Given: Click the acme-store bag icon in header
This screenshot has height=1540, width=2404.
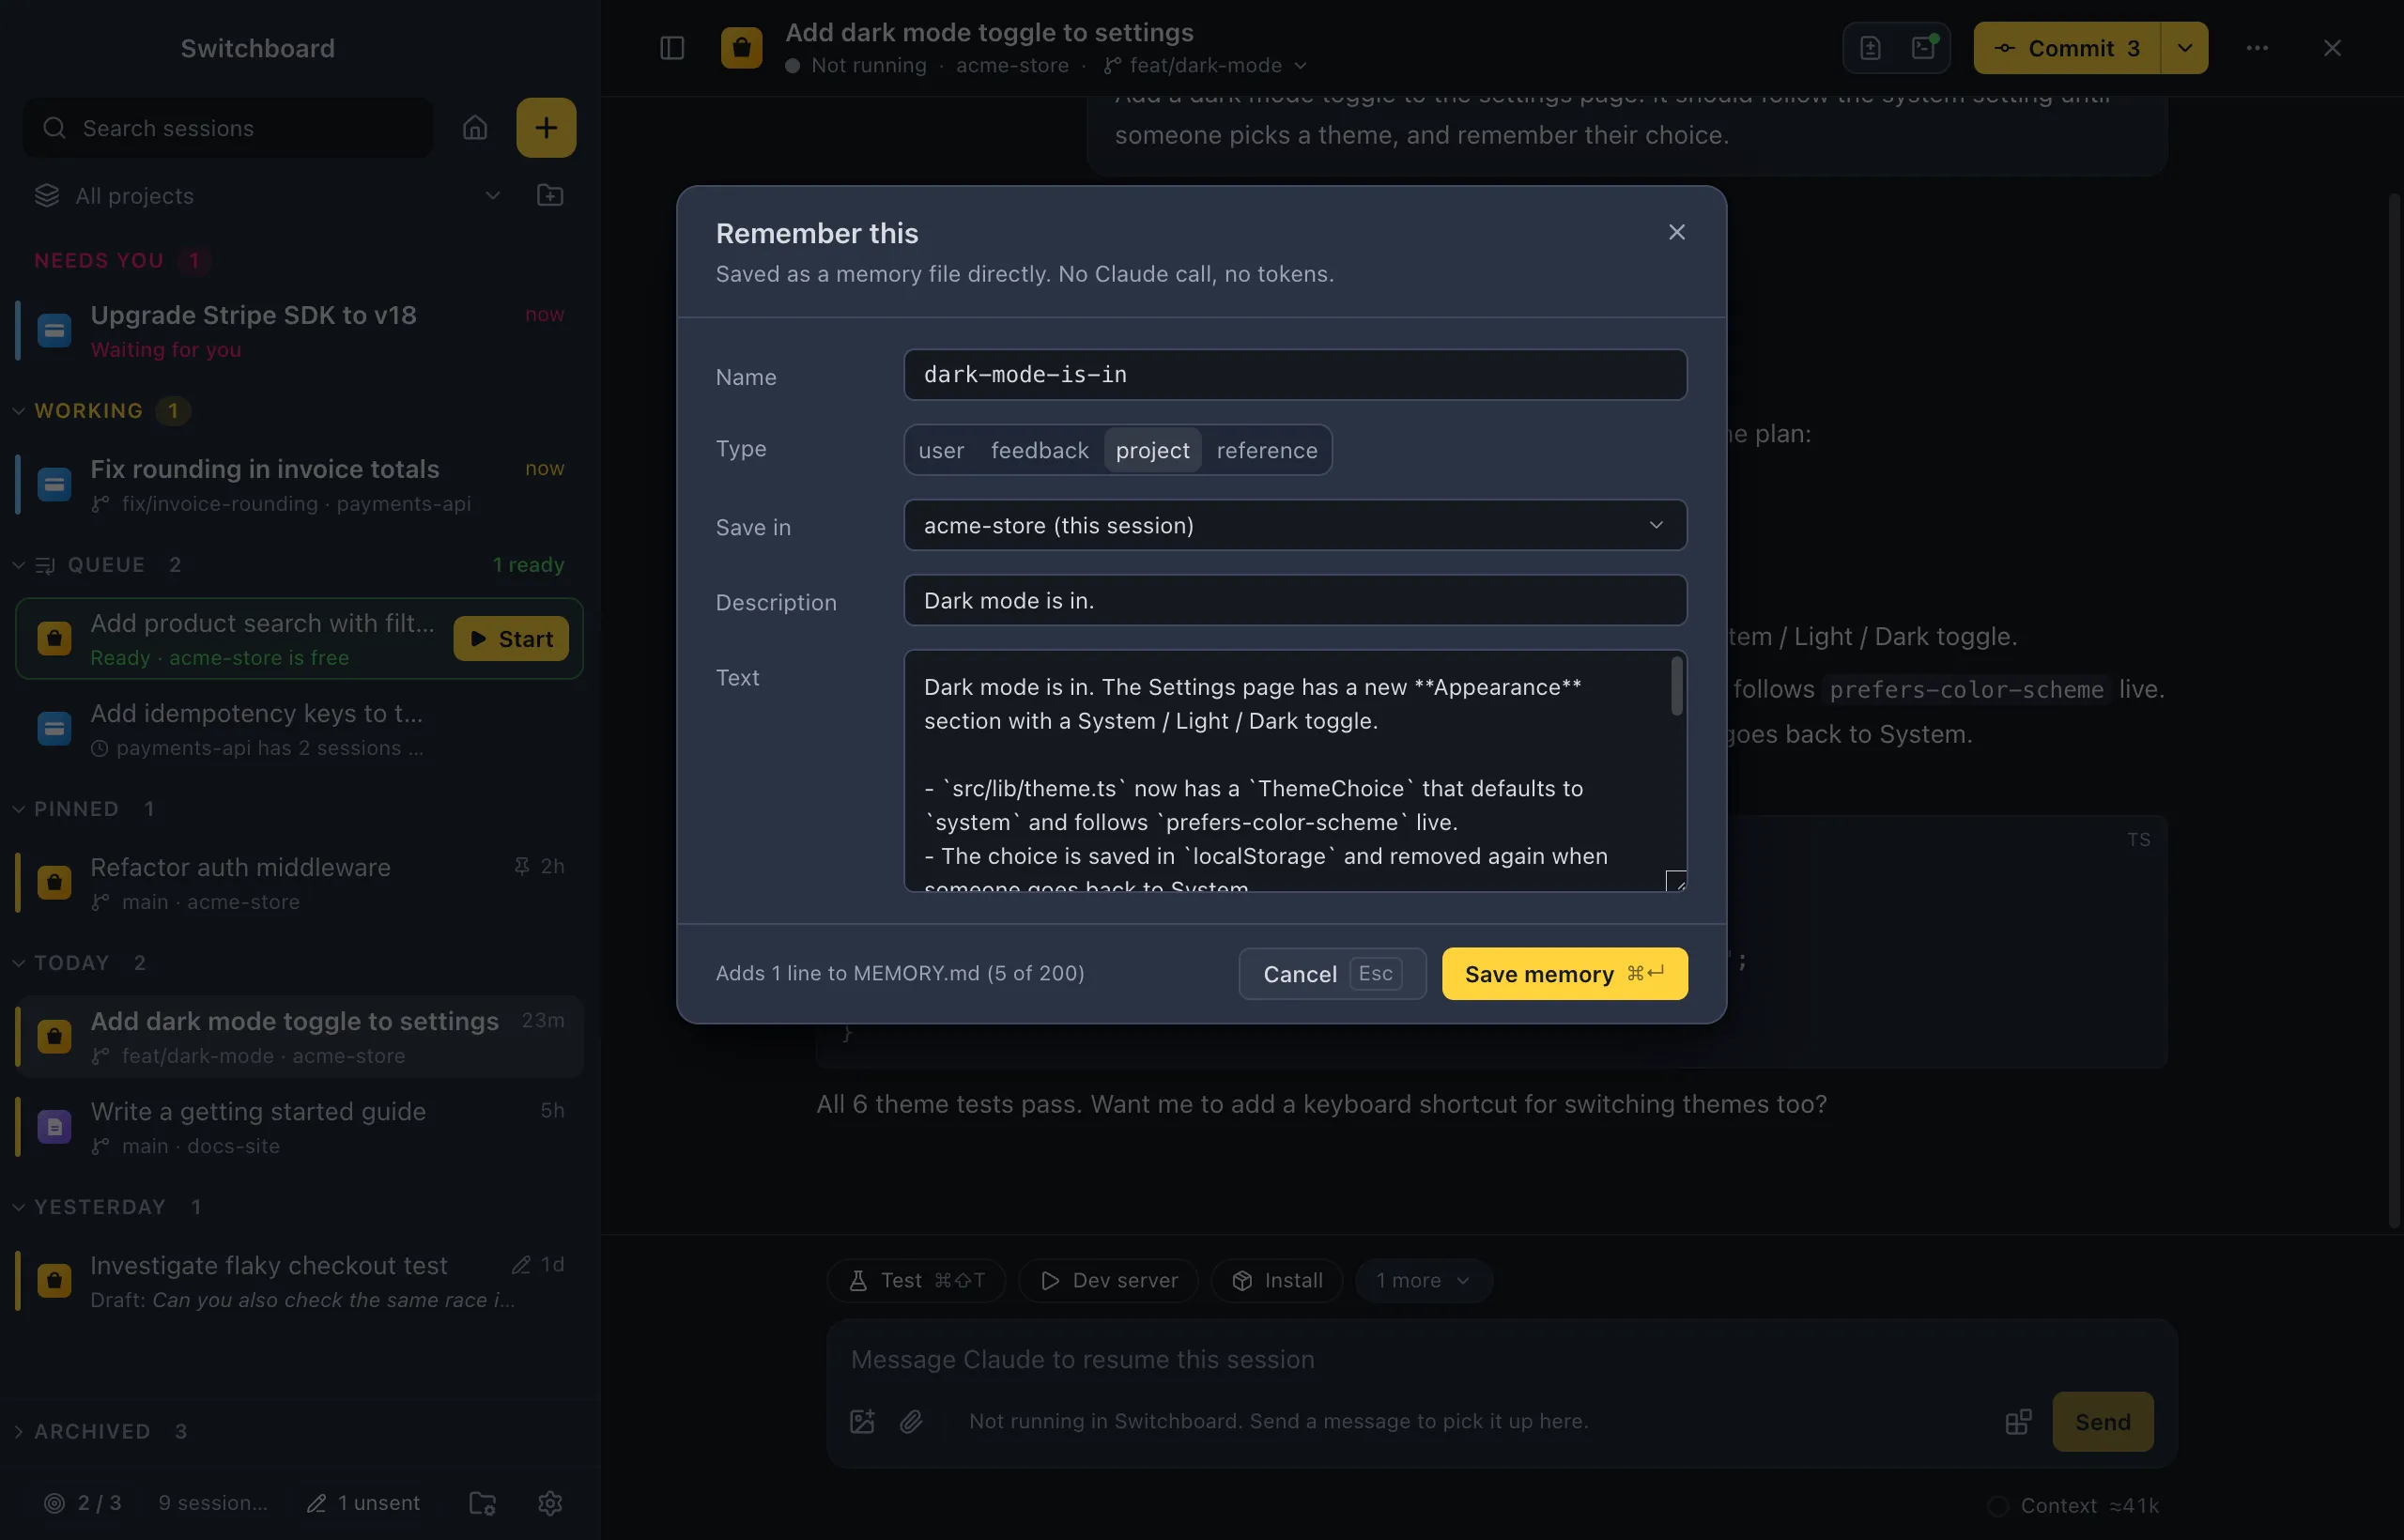Looking at the screenshot, I should (742, 48).
